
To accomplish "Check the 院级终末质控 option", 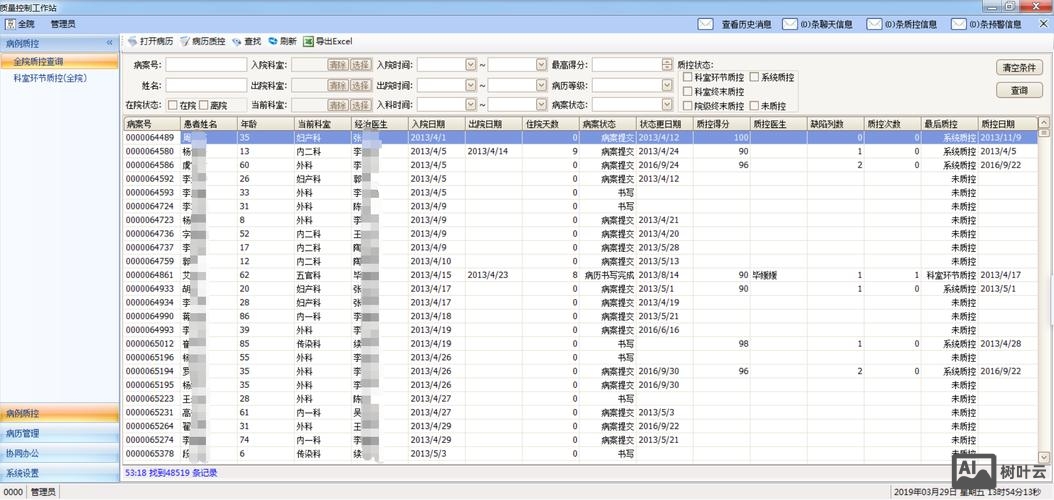I will [x=687, y=106].
